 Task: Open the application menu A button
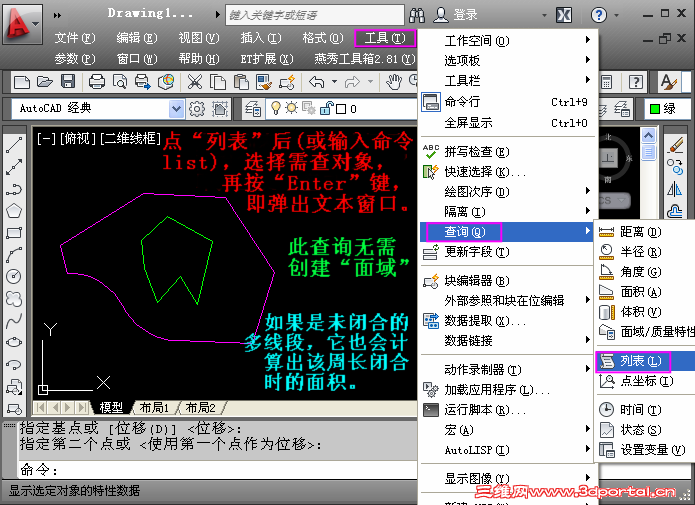22,23
